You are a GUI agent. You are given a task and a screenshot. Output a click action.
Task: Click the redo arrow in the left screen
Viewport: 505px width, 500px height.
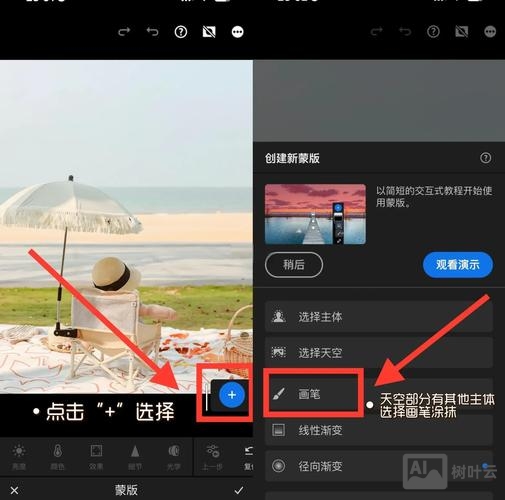[124, 32]
